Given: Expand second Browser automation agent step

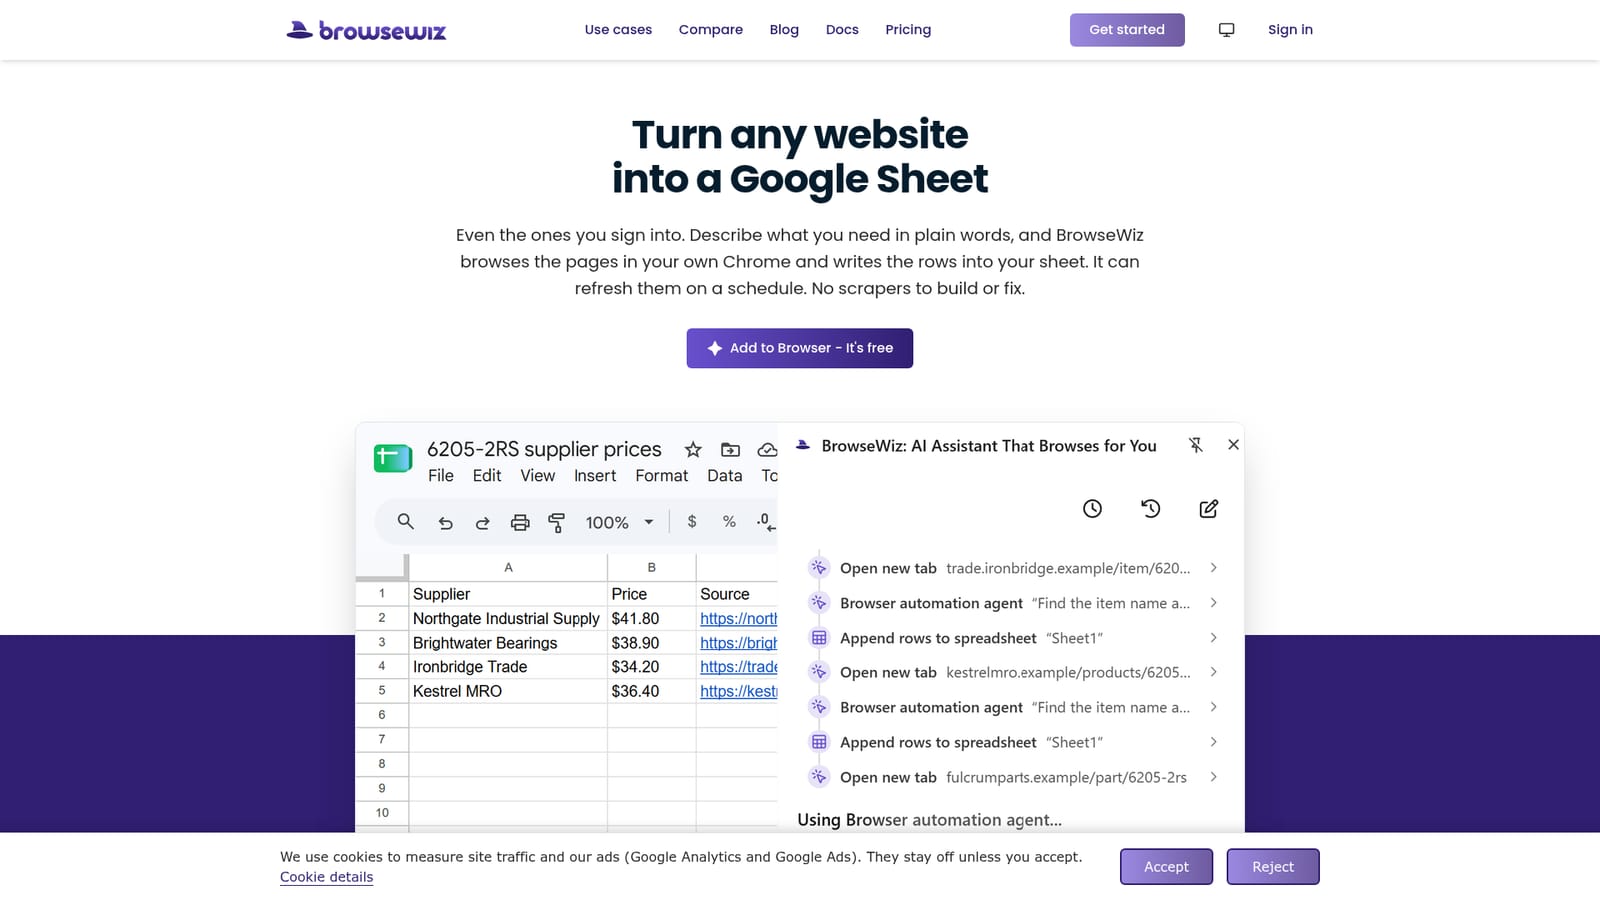Looking at the screenshot, I should point(1213,707).
